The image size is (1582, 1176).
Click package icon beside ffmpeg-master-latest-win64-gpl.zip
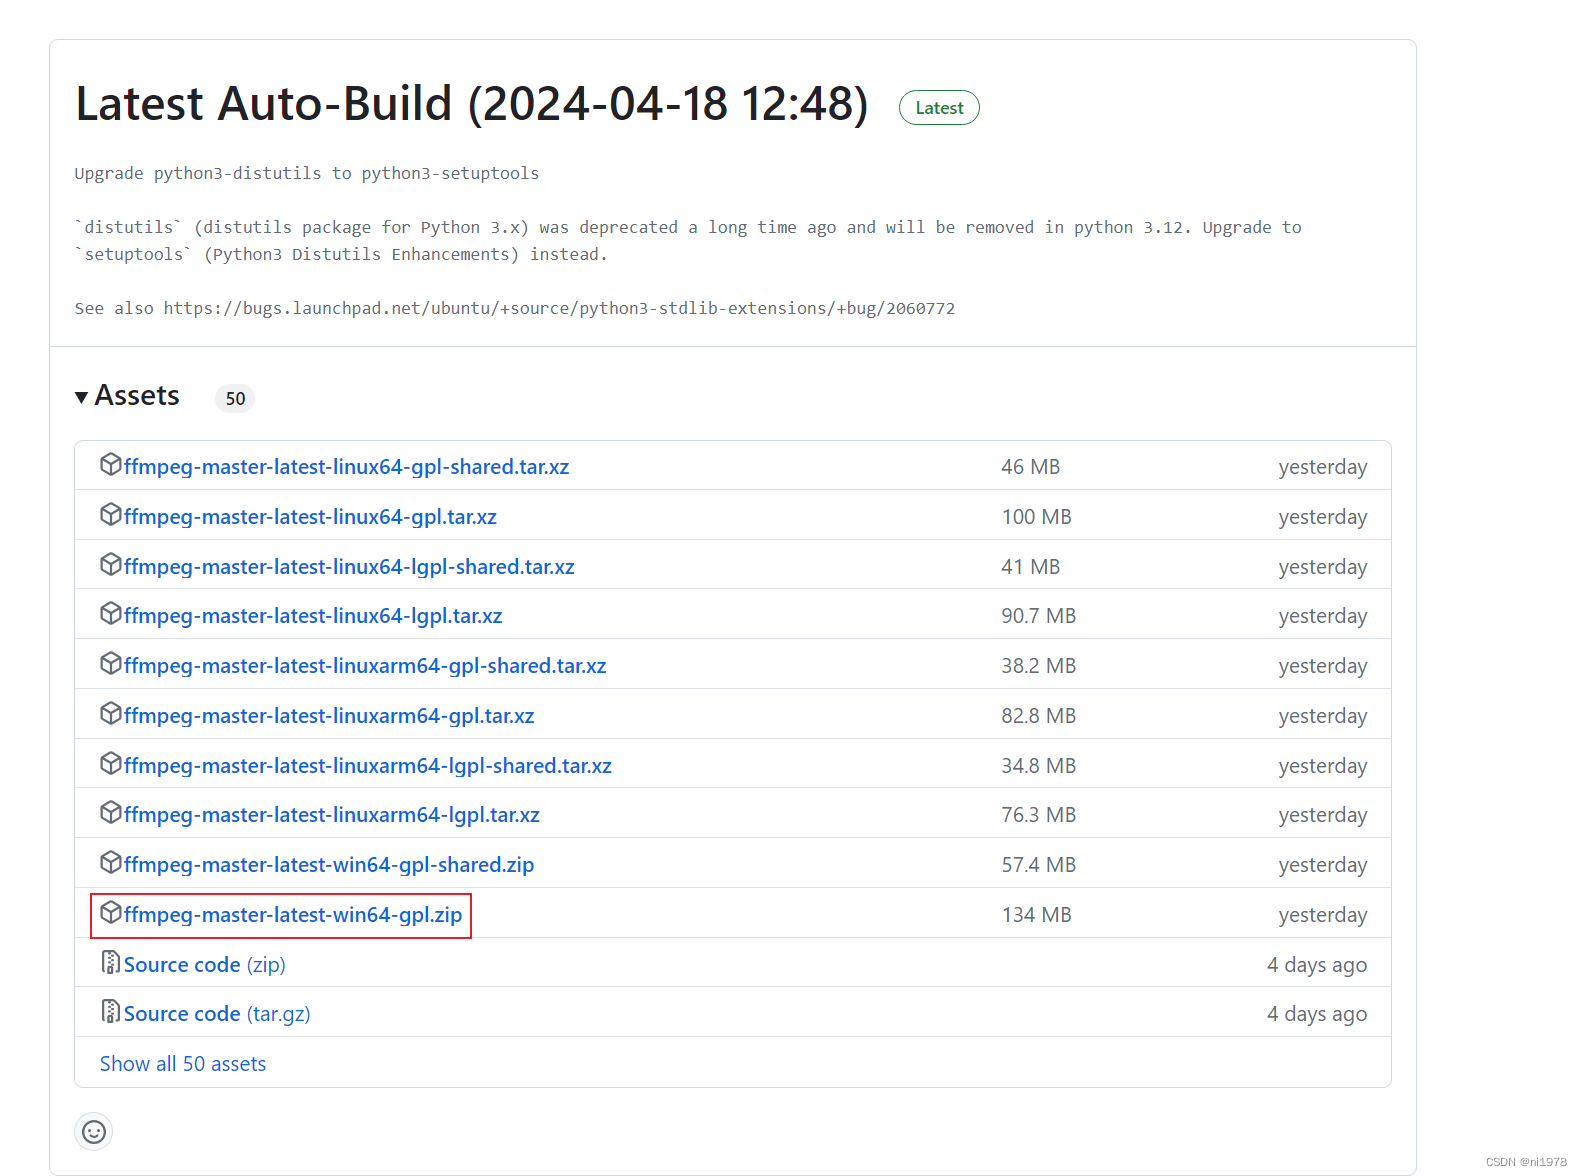[111, 913]
